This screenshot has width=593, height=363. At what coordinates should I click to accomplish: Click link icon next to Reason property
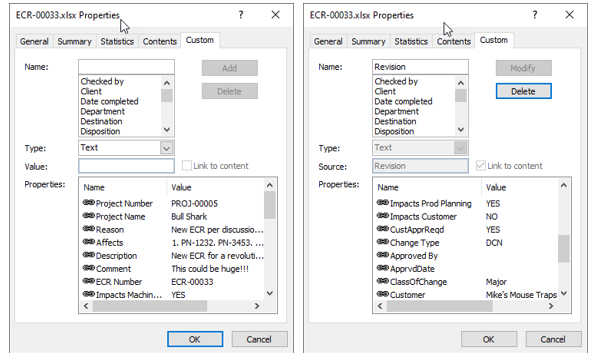[x=88, y=229]
